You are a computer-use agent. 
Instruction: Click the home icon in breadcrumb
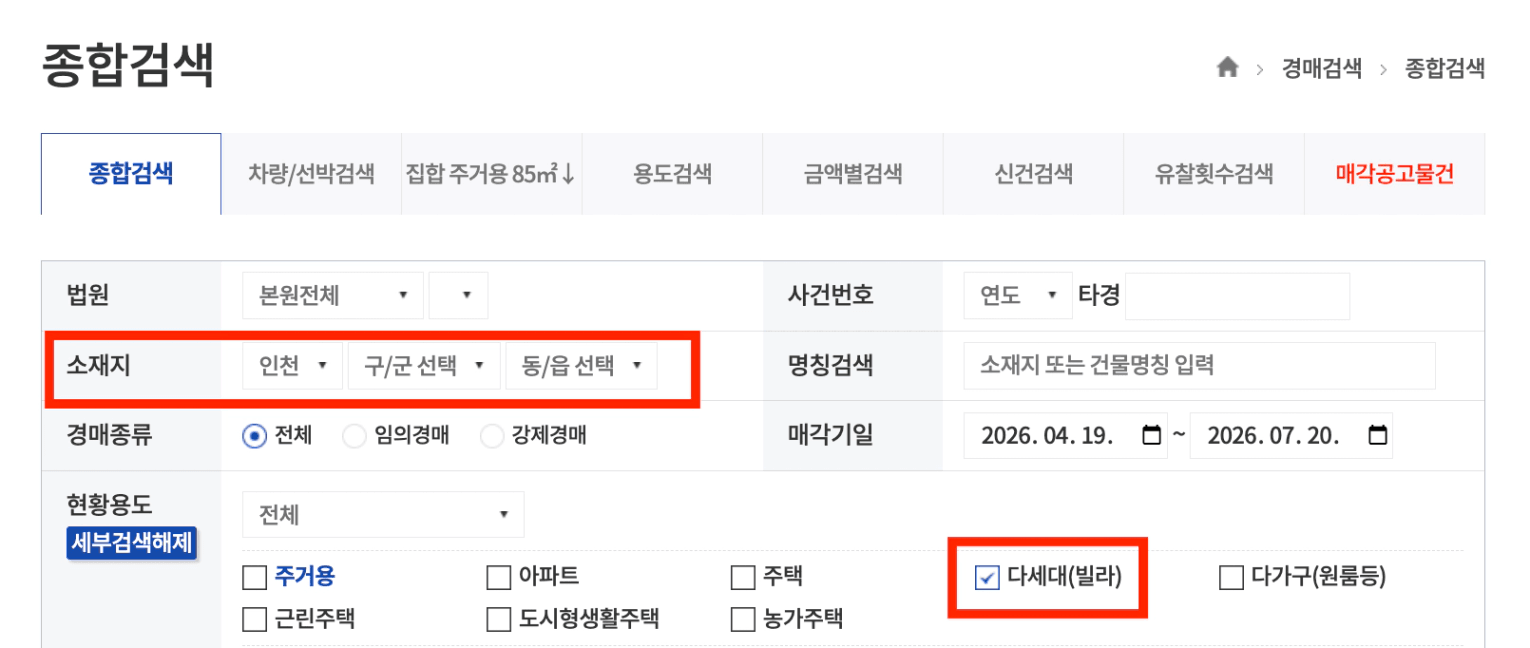(1227, 68)
